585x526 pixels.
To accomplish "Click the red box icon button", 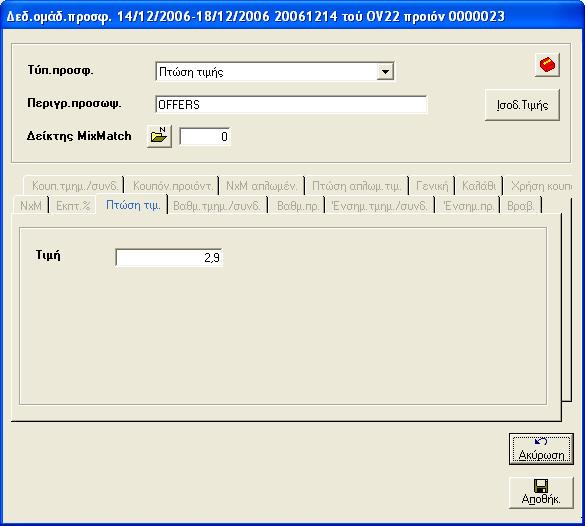I will point(547,65).
